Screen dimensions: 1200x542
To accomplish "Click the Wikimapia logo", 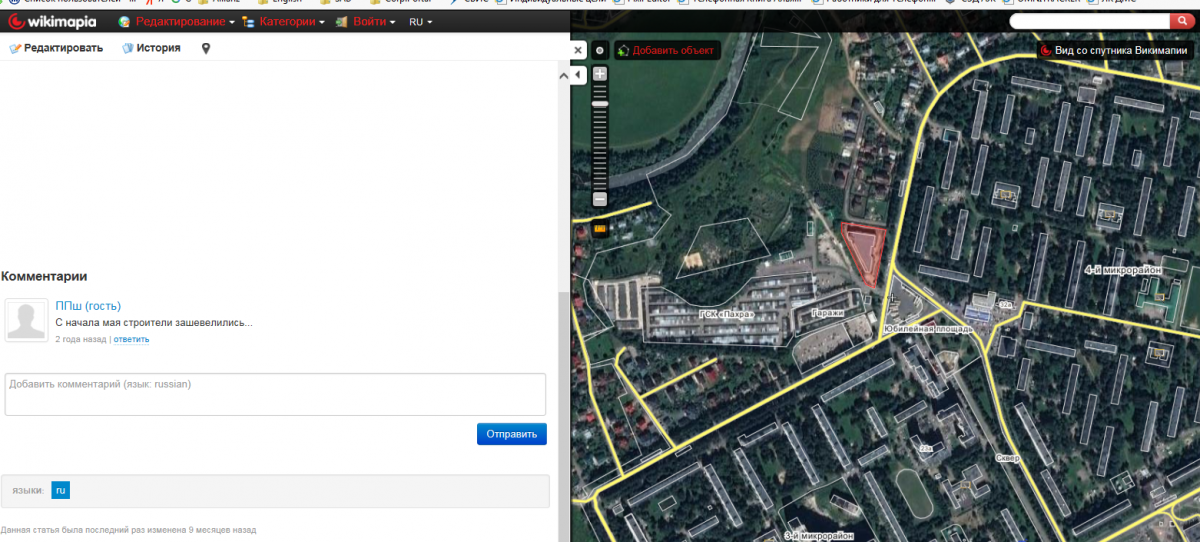I will point(52,21).
